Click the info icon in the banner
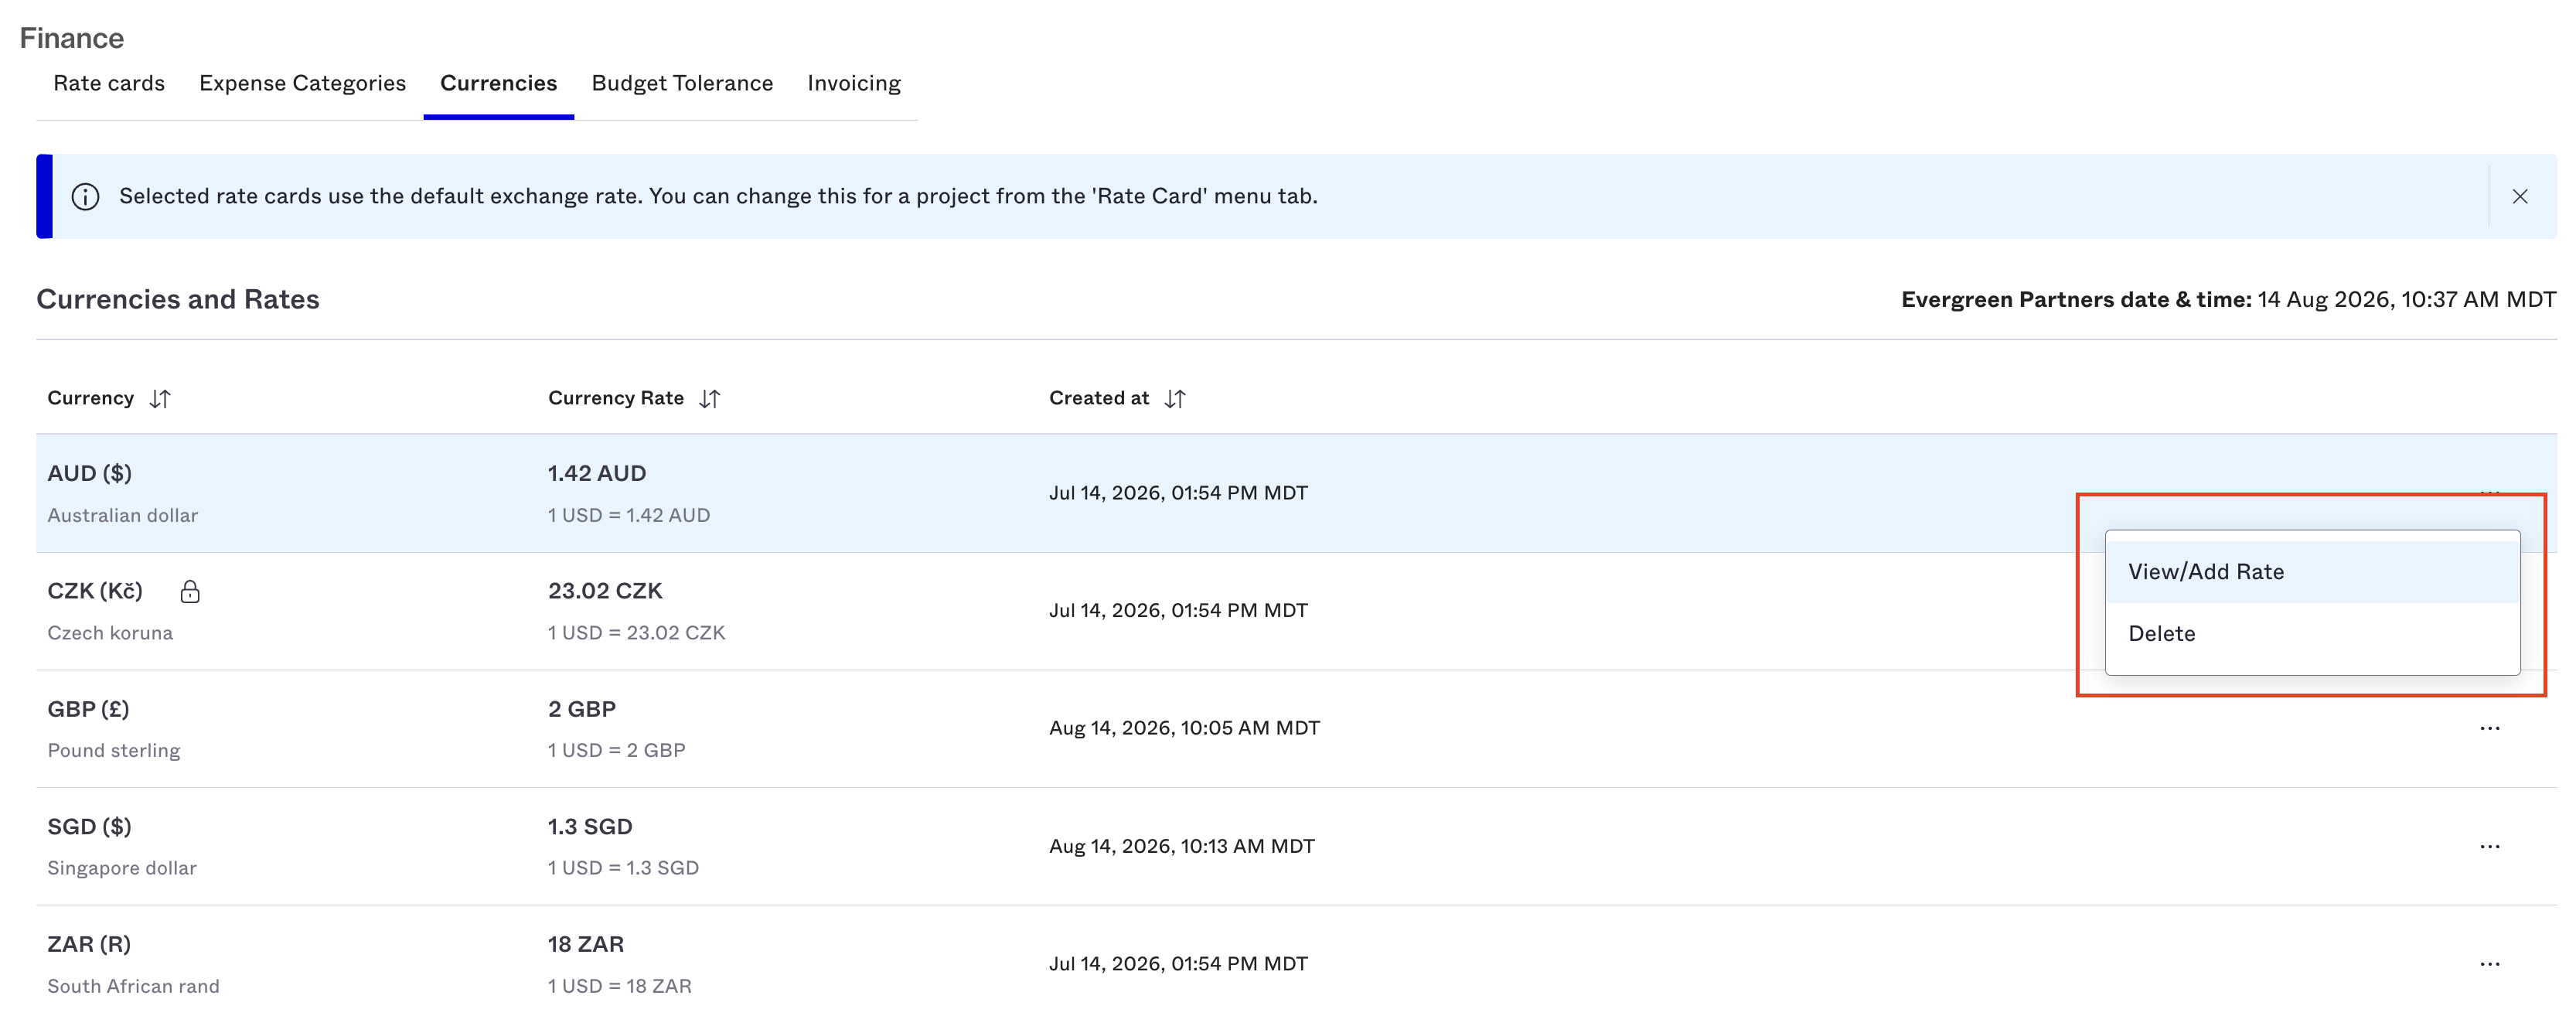2576x1033 pixels. click(x=86, y=197)
